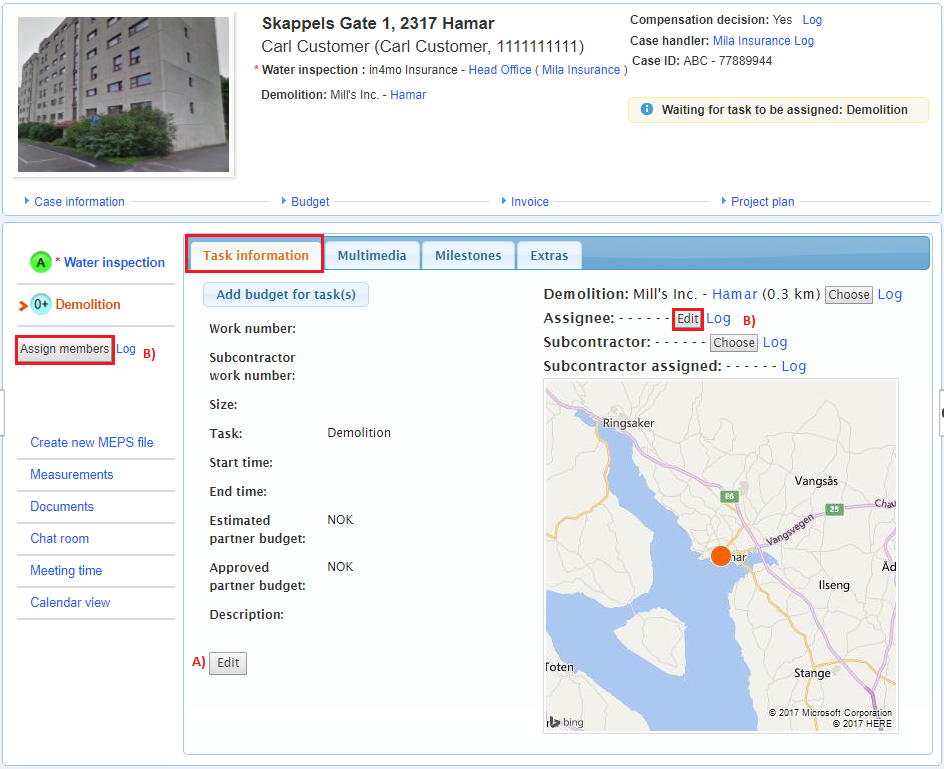Open the Compensation decision Log link
944x769 pixels.
tap(812, 20)
